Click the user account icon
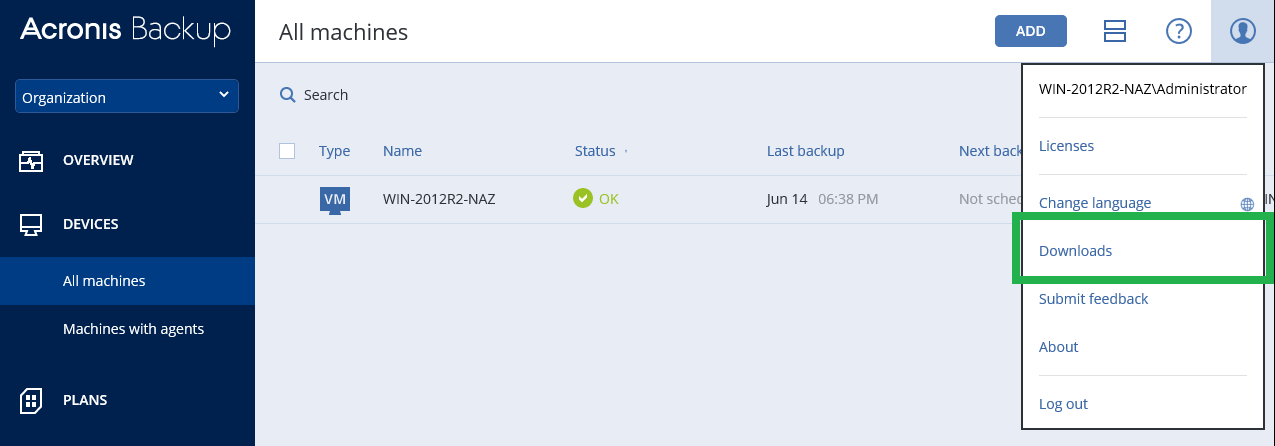 pos(1243,31)
